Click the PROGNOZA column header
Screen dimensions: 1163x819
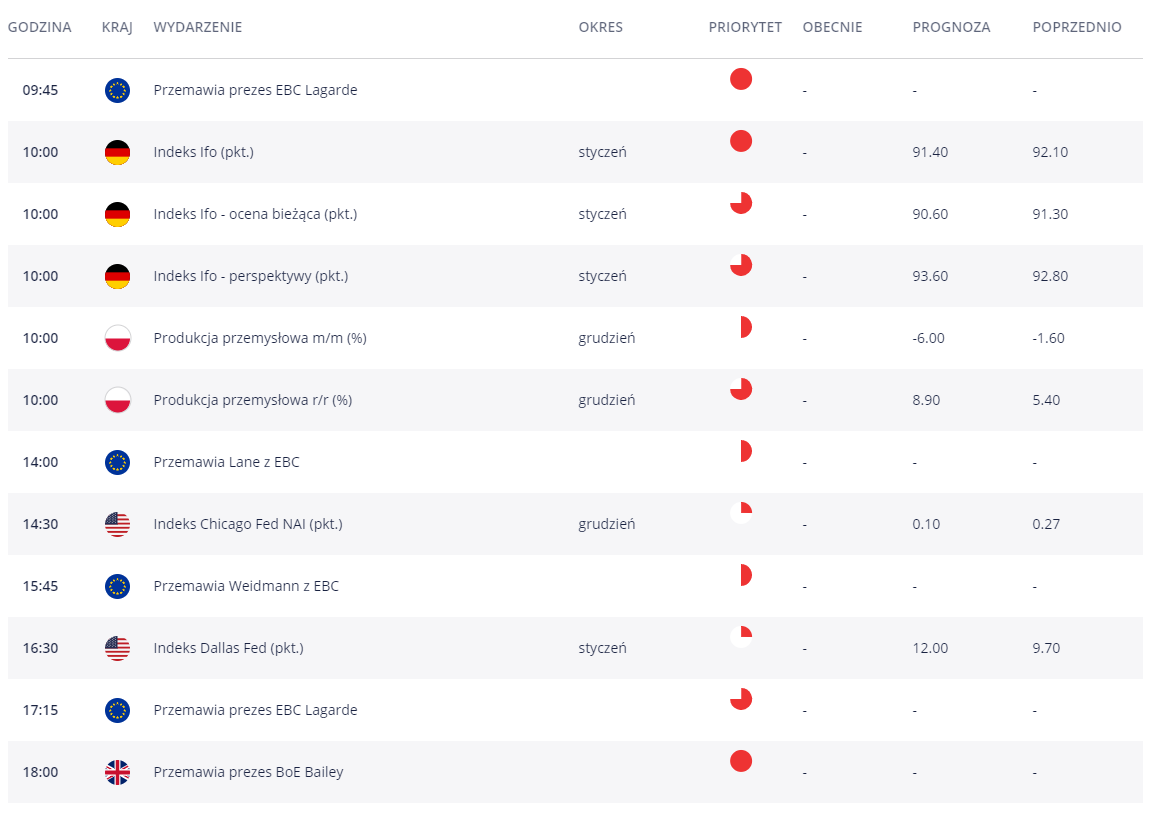(x=951, y=27)
